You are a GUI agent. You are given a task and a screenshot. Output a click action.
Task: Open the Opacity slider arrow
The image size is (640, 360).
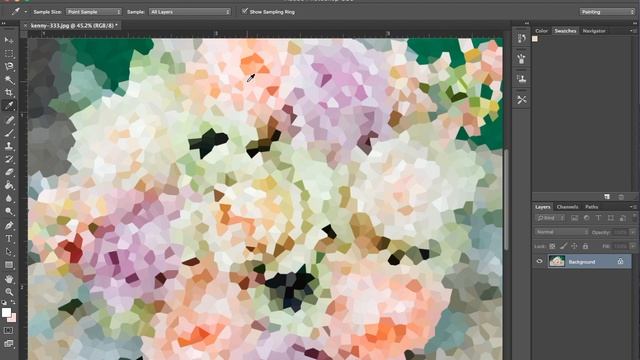tap(633, 232)
